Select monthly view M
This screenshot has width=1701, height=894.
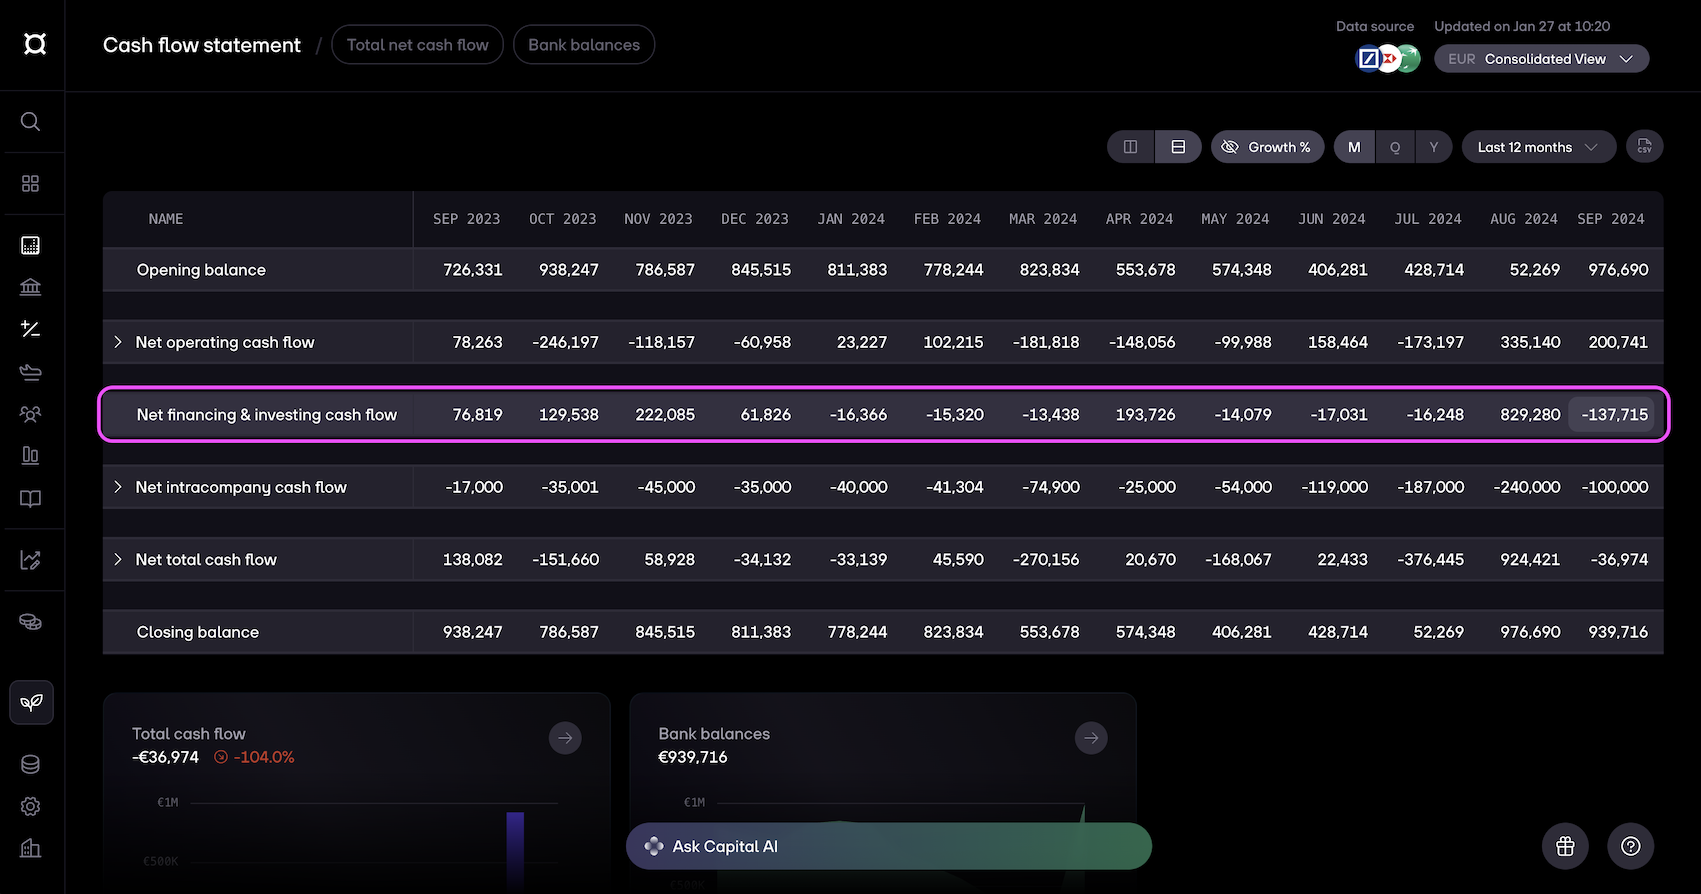pyautogui.click(x=1354, y=147)
